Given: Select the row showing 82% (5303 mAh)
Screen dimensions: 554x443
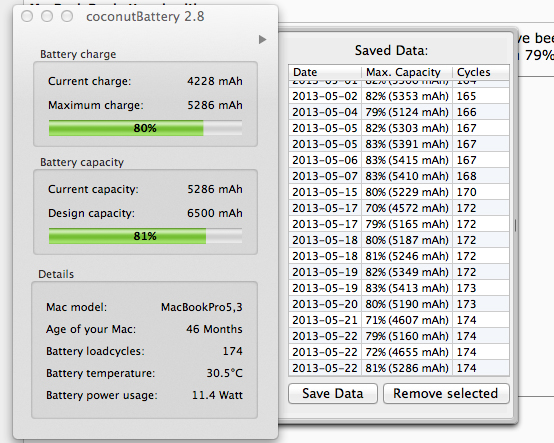Looking at the screenshot, I should point(399,128).
